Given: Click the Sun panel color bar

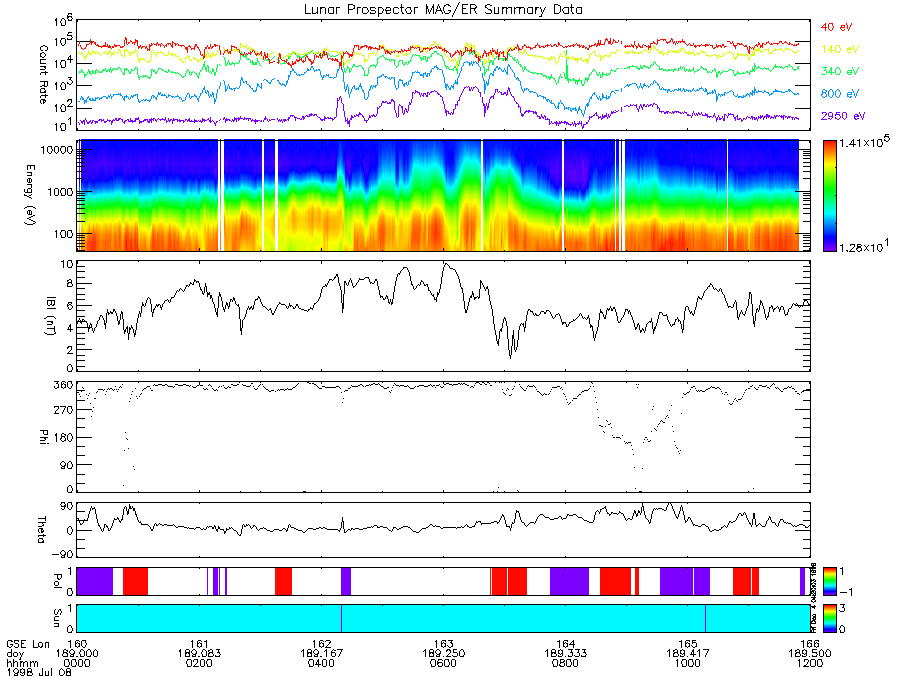Looking at the screenshot, I should 829,619.
